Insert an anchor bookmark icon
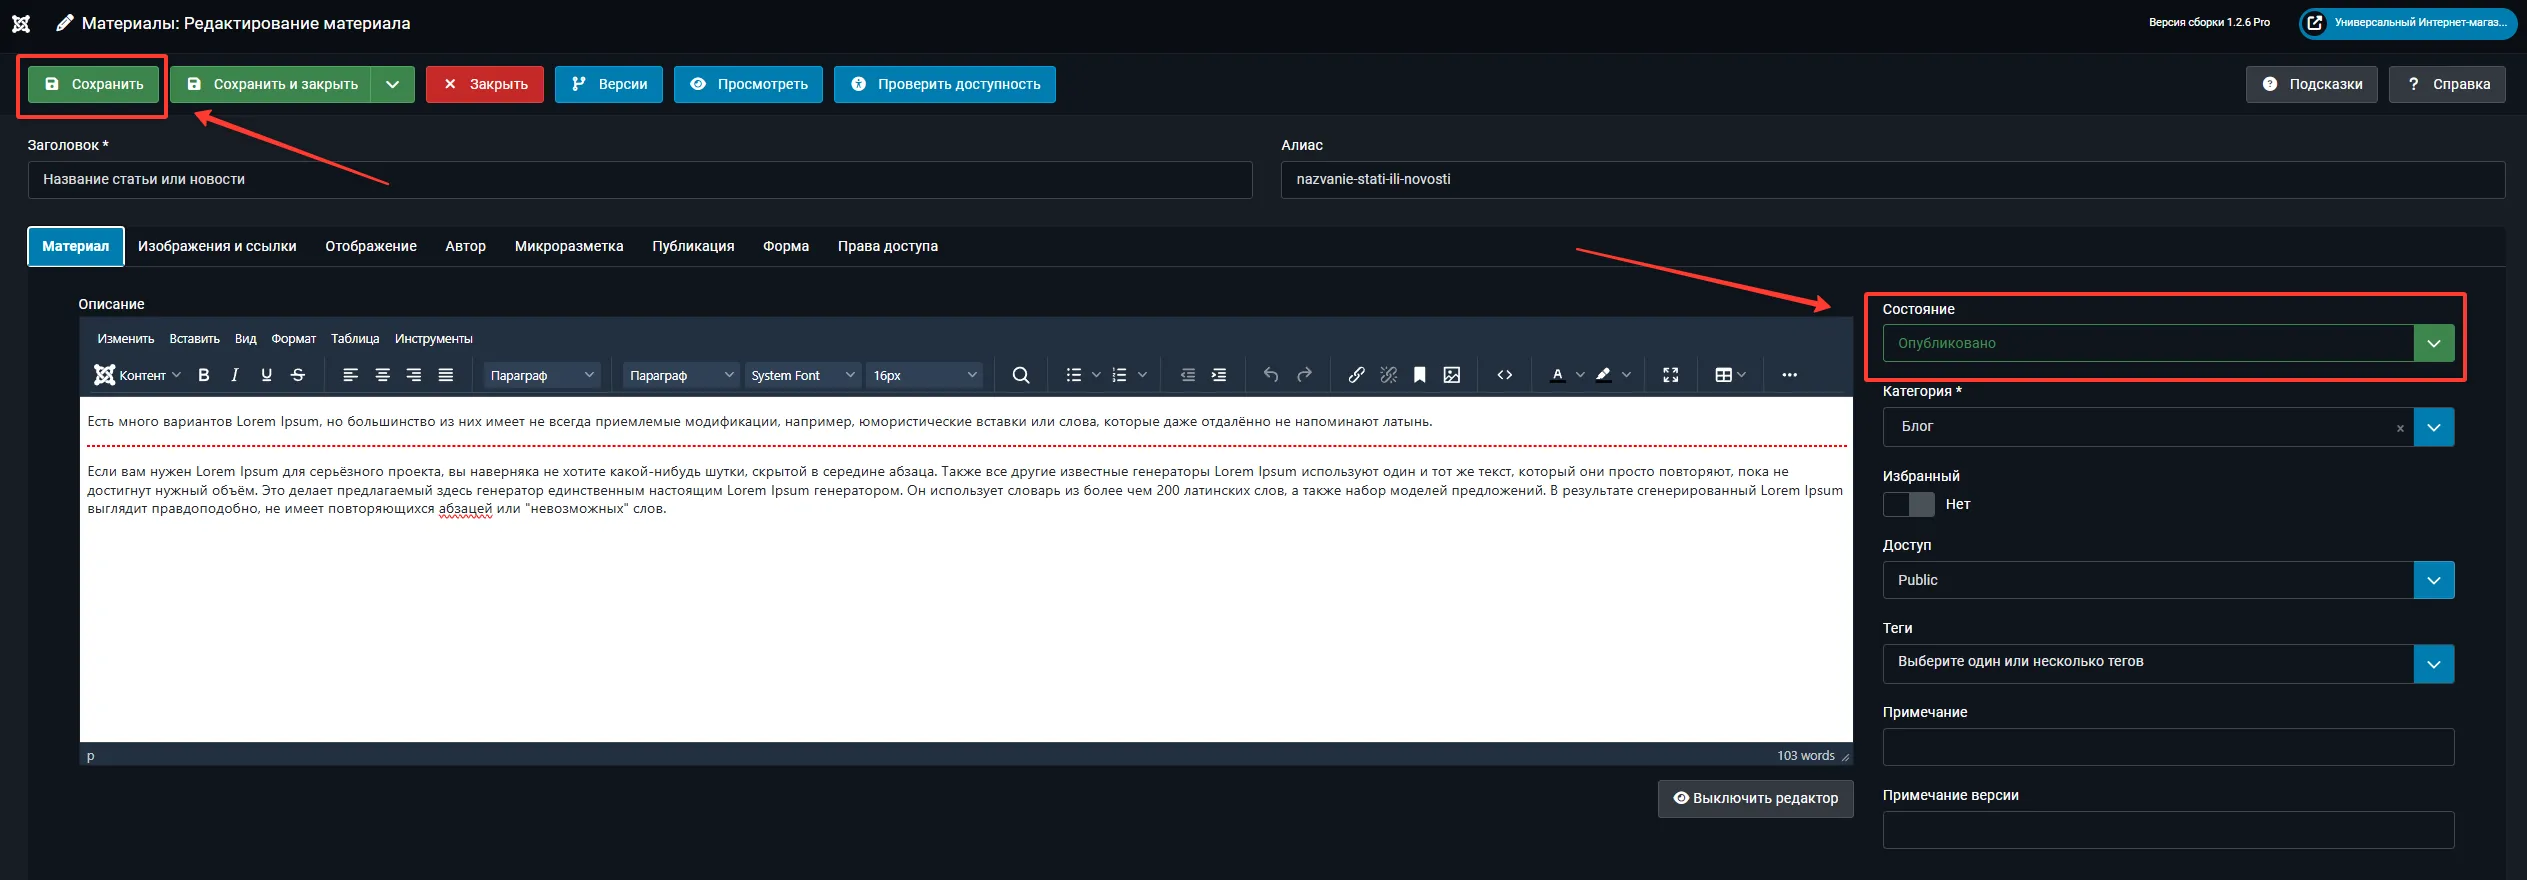Screen dimensions: 2527x880 tap(1419, 375)
